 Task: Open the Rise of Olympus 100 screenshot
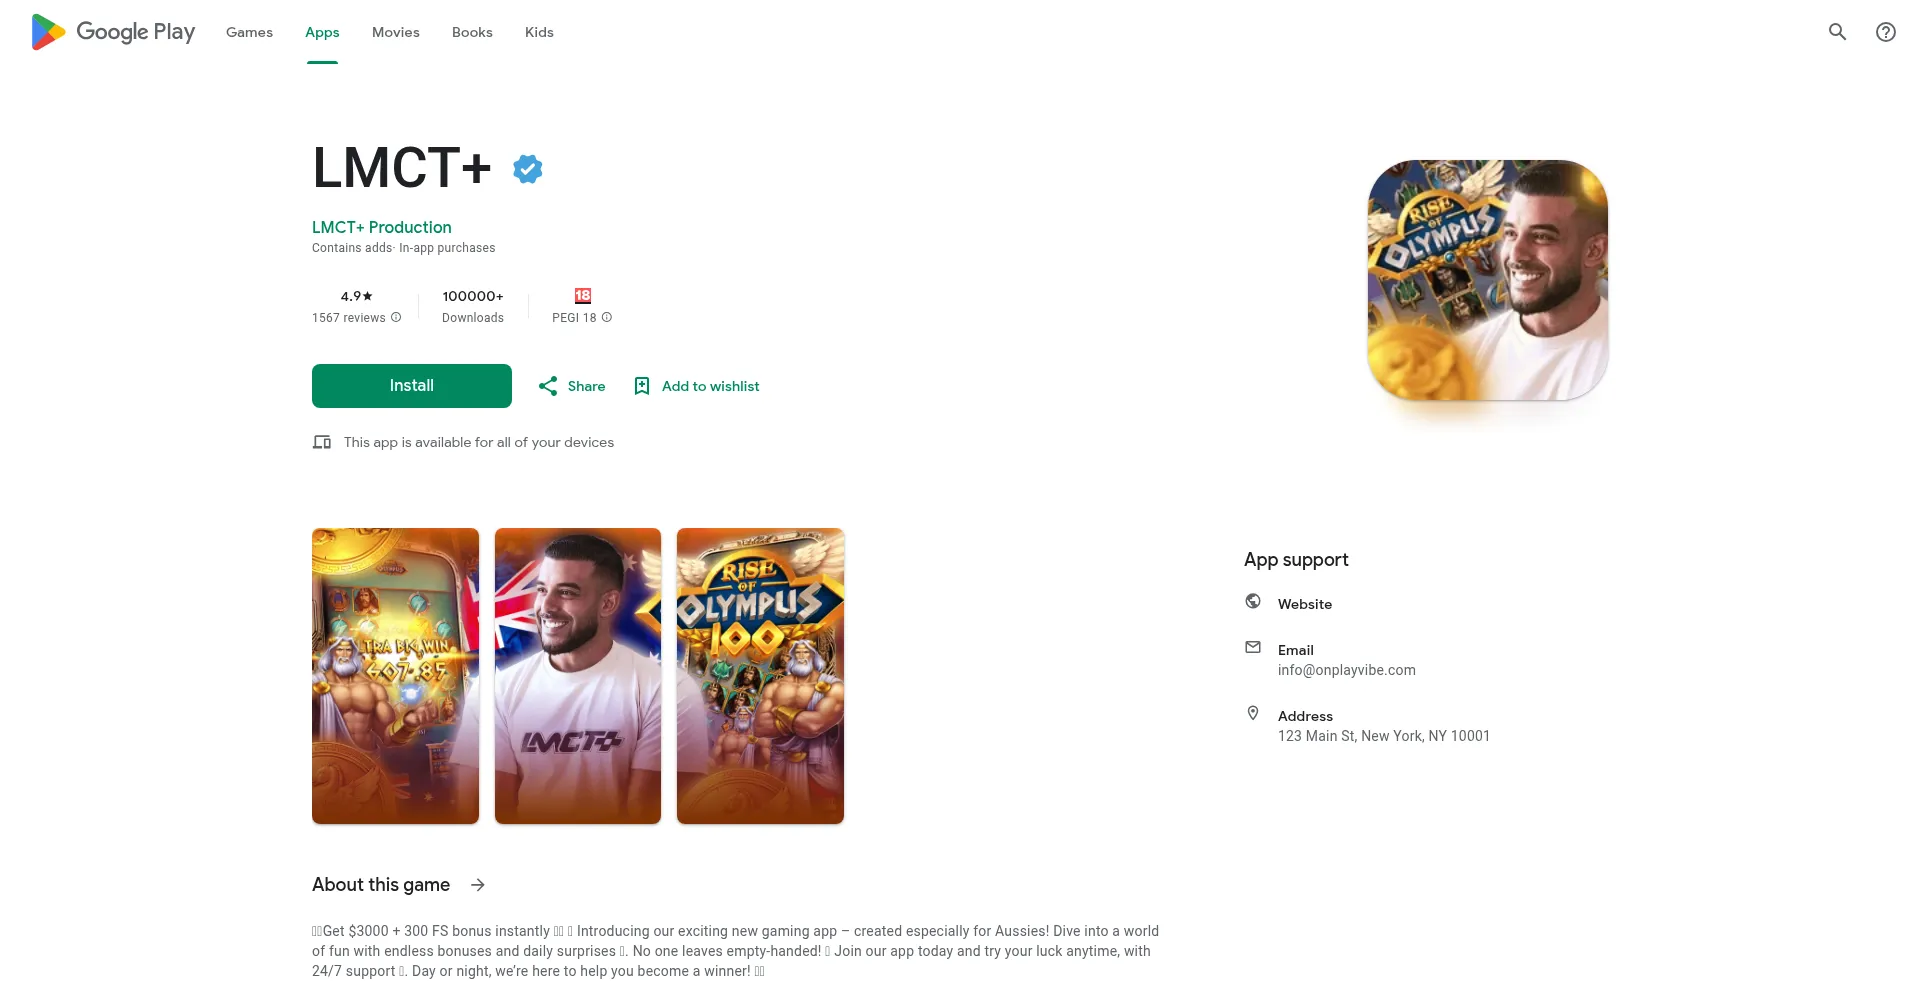(x=760, y=676)
